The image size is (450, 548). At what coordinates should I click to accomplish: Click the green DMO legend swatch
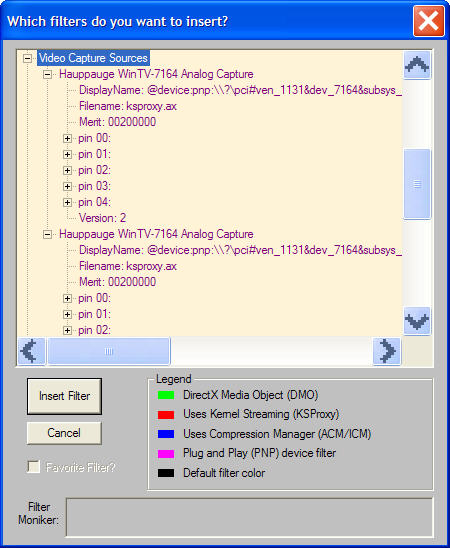pyautogui.click(x=166, y=395)
